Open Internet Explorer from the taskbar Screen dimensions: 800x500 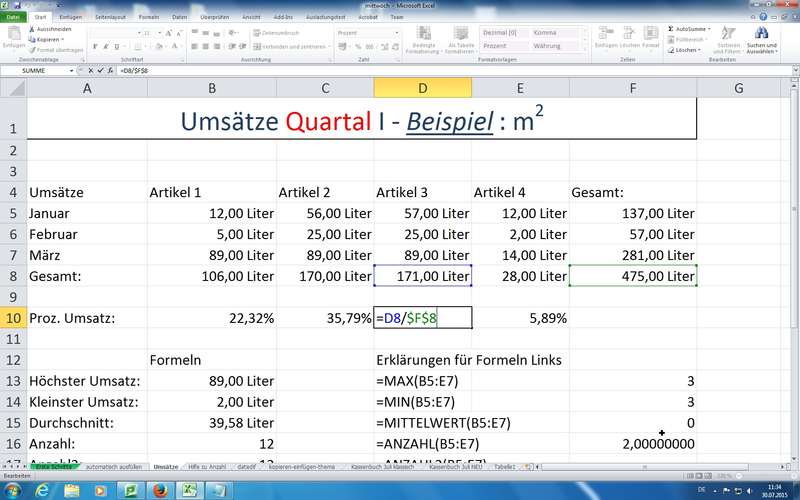point(43,491)
